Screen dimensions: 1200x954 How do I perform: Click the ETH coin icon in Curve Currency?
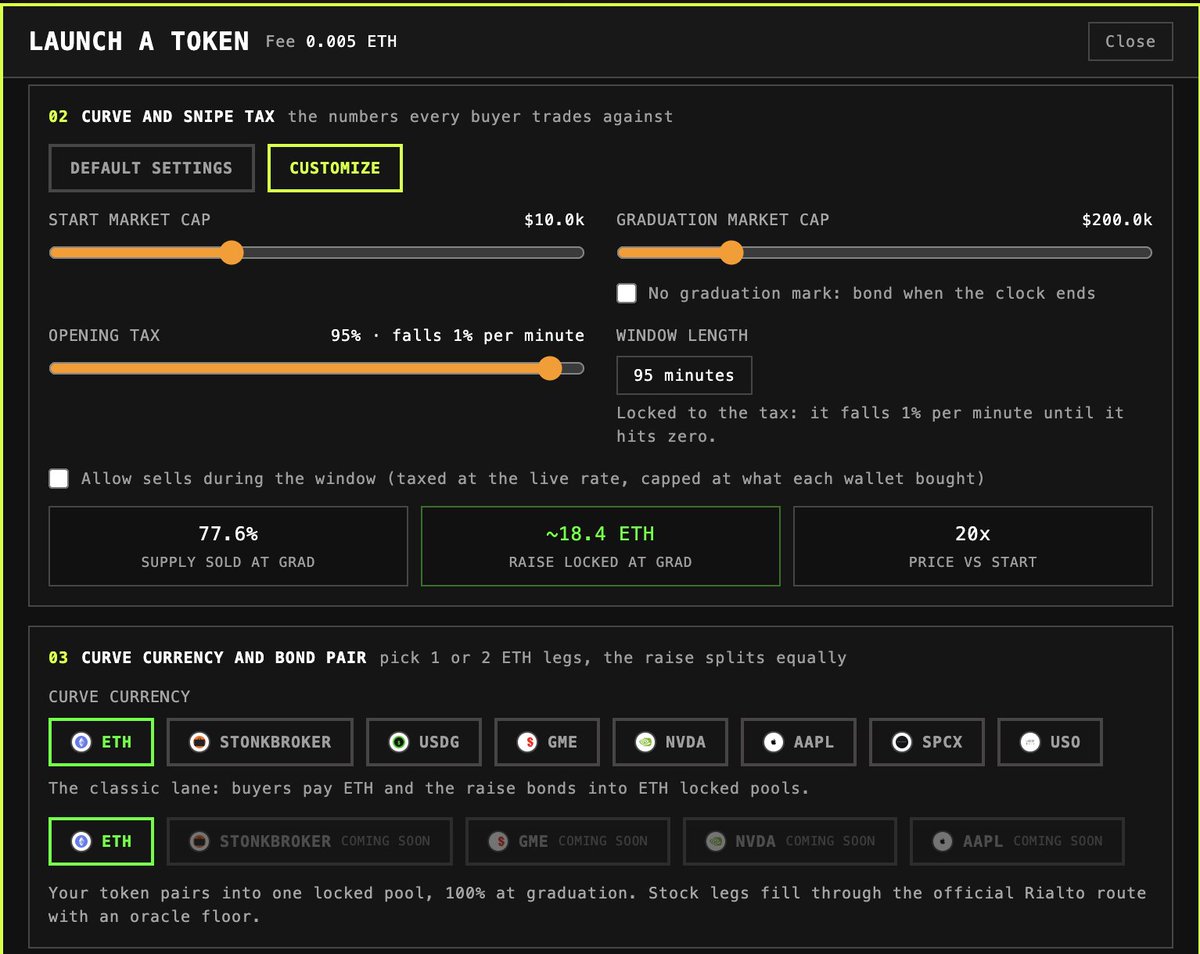81,742
